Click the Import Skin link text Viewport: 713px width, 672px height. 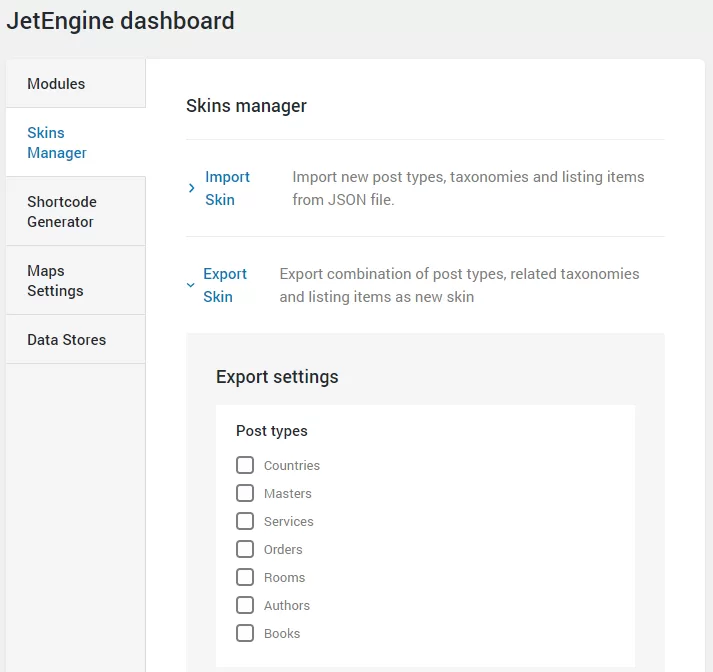pyautogui.click(x=227, y=188)
